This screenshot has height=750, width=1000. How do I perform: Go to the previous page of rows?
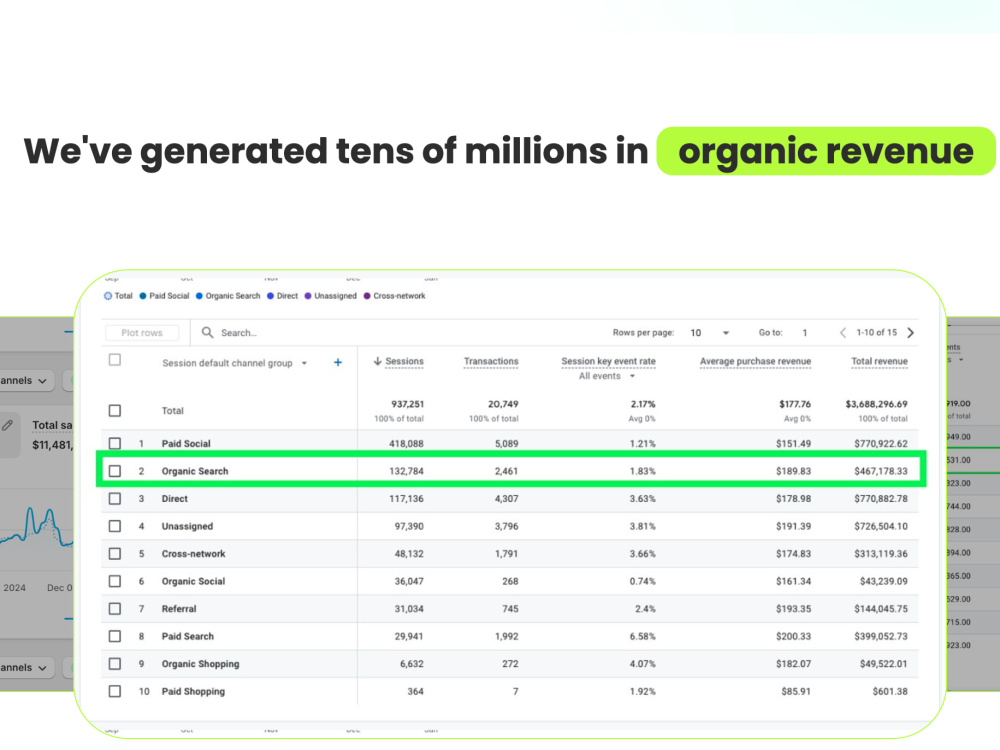843,332
